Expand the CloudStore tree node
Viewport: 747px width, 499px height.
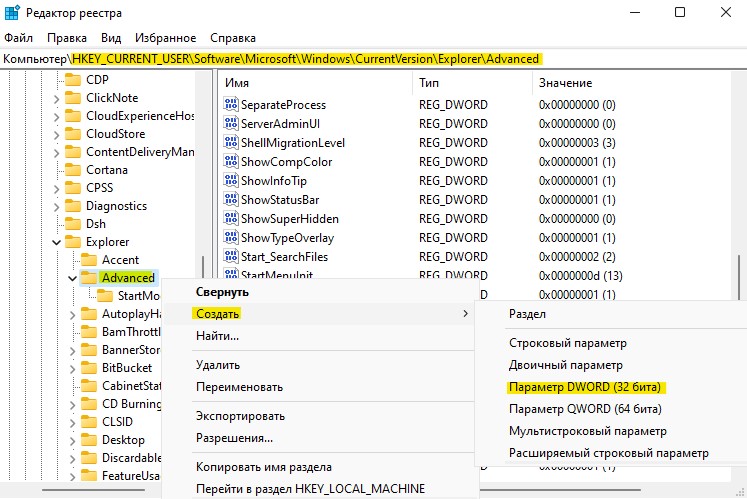point(56,135)
